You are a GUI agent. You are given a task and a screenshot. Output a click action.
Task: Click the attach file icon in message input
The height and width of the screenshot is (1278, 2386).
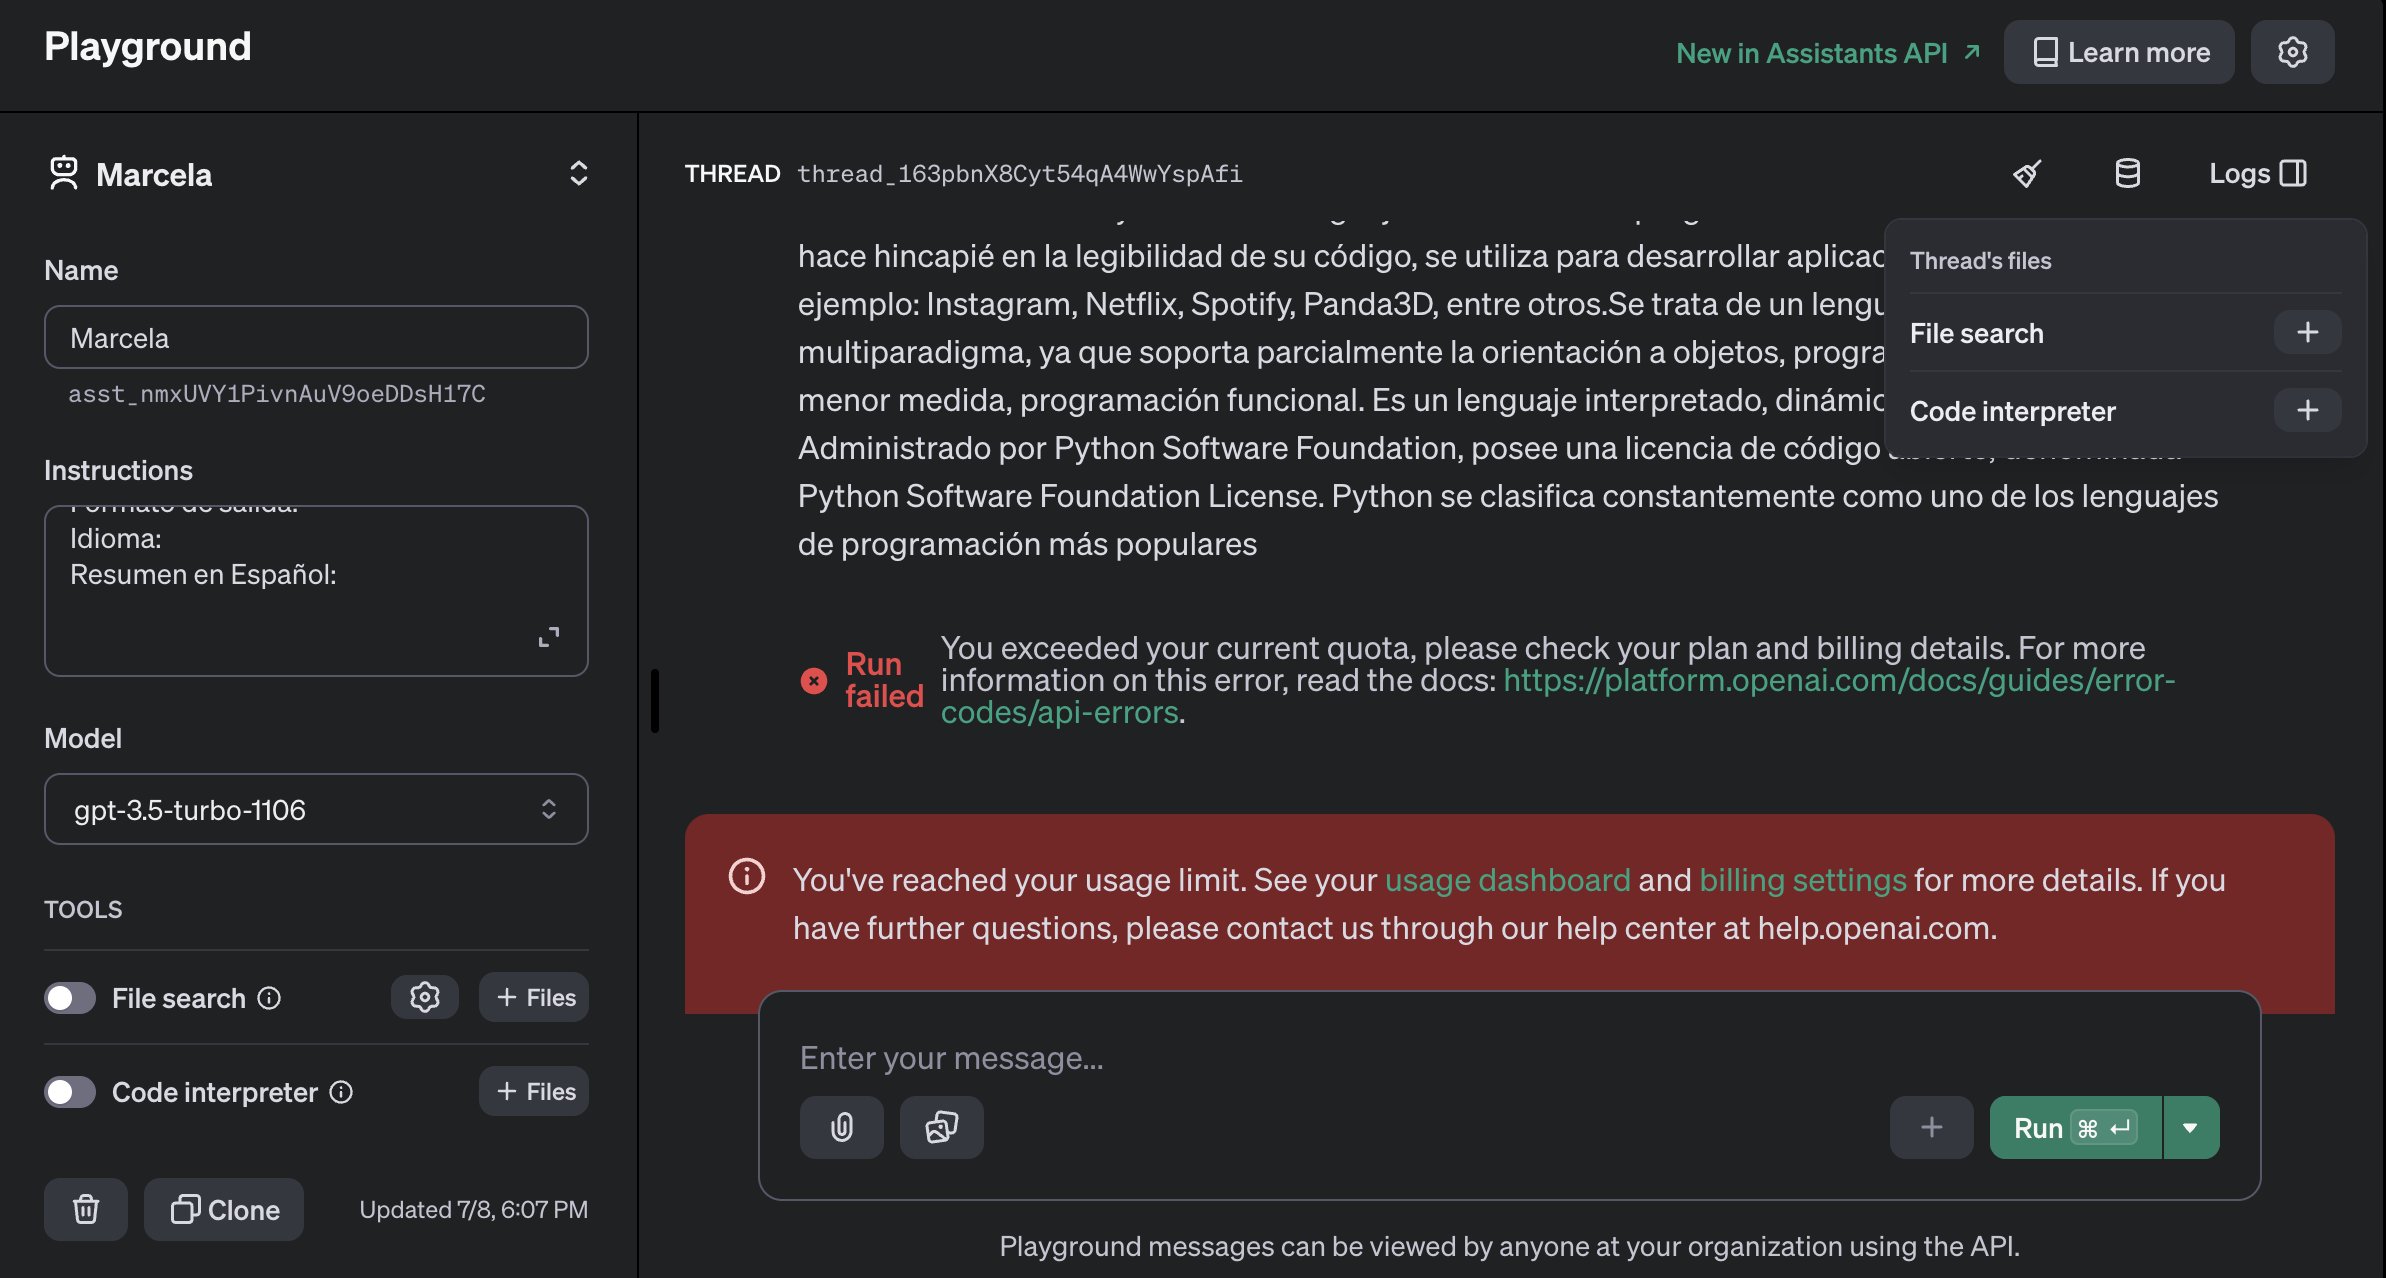(840, 1127)
